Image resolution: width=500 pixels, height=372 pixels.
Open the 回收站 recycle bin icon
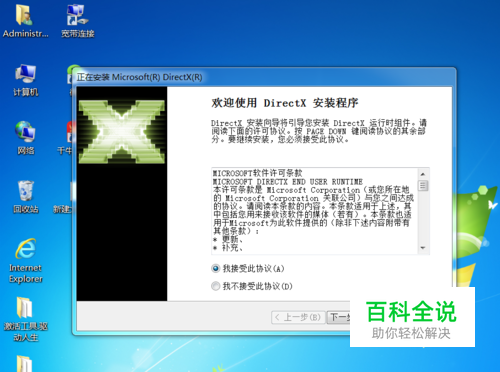(x=25, y=197)
